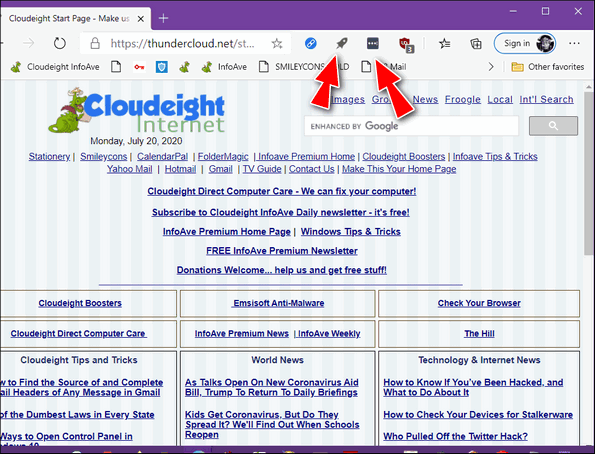Click Make This Your Home Page link
Image resolution: width=595 pixels, height=454 pixels.
399,169
